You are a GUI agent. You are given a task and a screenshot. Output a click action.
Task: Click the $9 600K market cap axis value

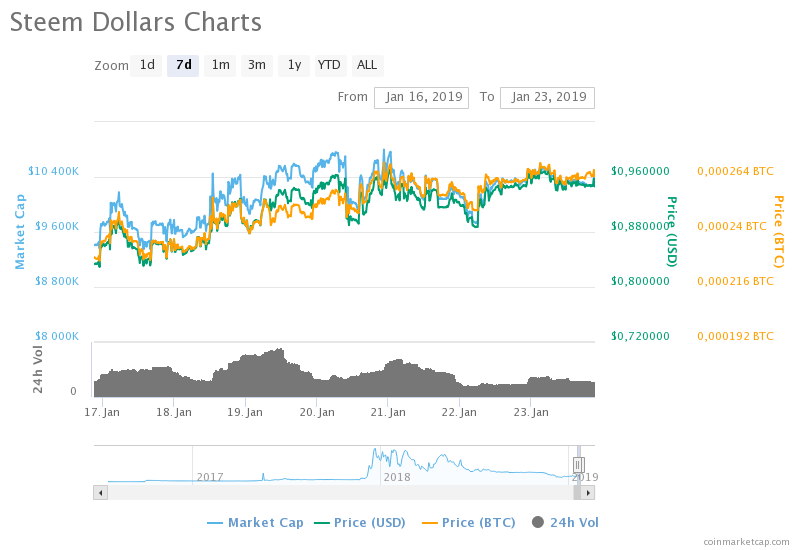point(57,226)
